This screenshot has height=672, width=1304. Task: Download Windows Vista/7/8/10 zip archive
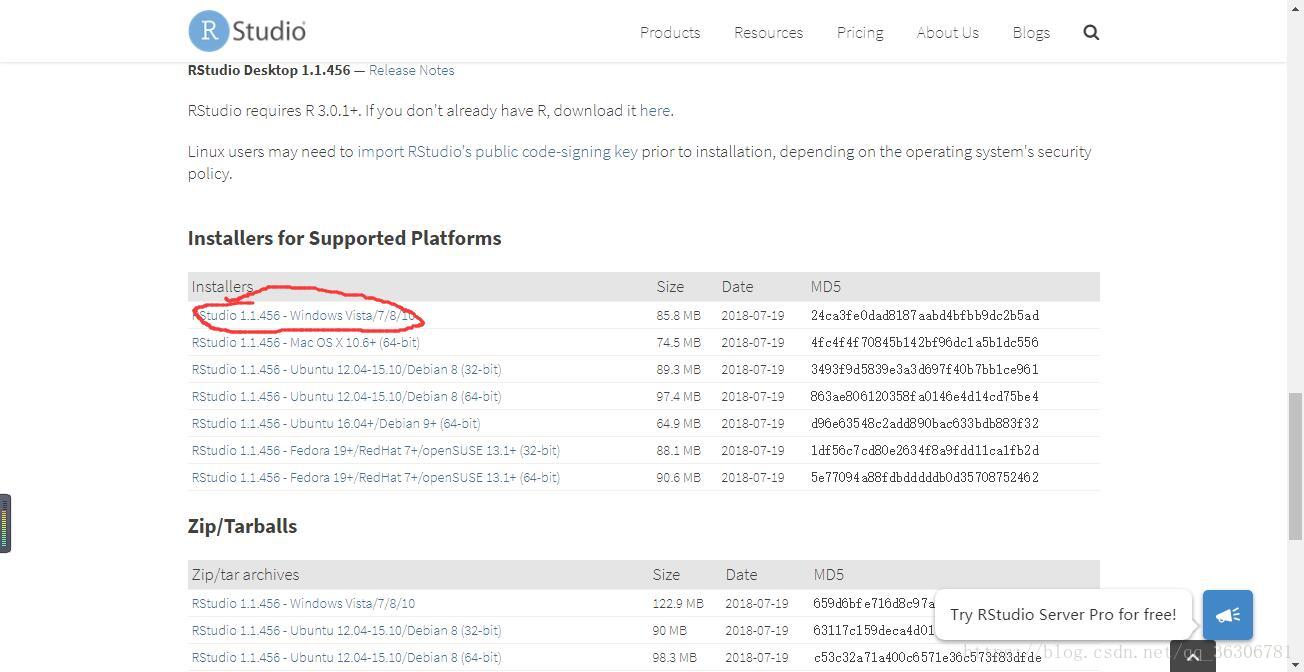coord(303,603)
